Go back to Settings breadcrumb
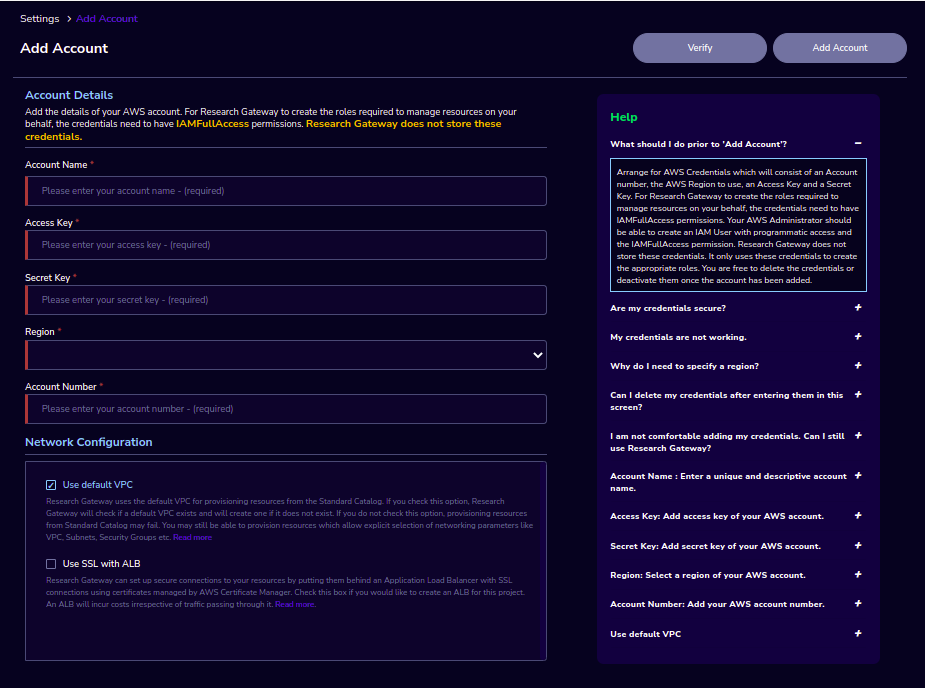The width and height of the screenshot is (925, 688). point(40,18)
